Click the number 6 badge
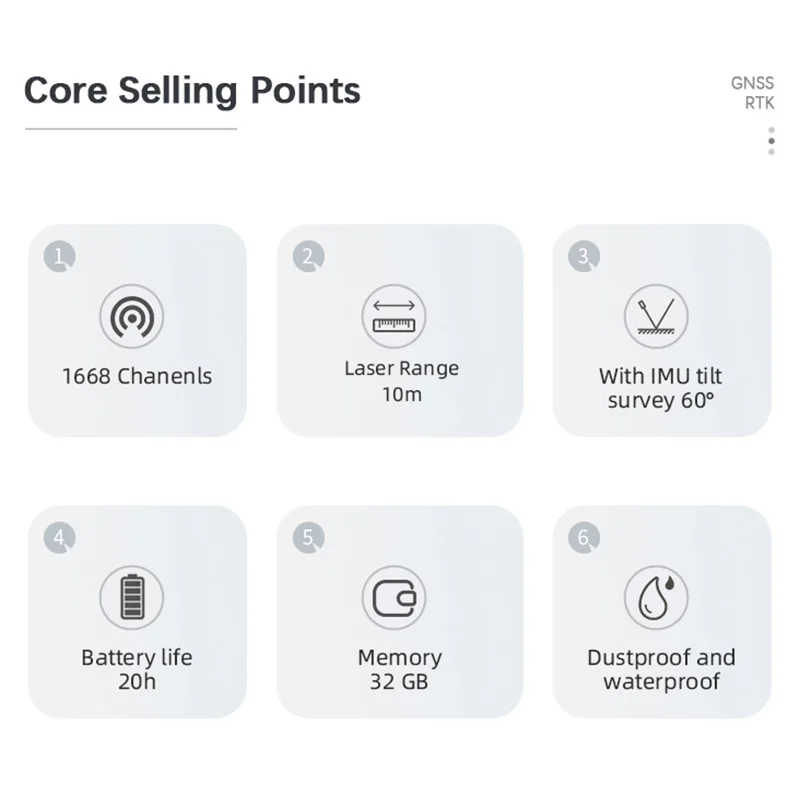 coord(584,537)
